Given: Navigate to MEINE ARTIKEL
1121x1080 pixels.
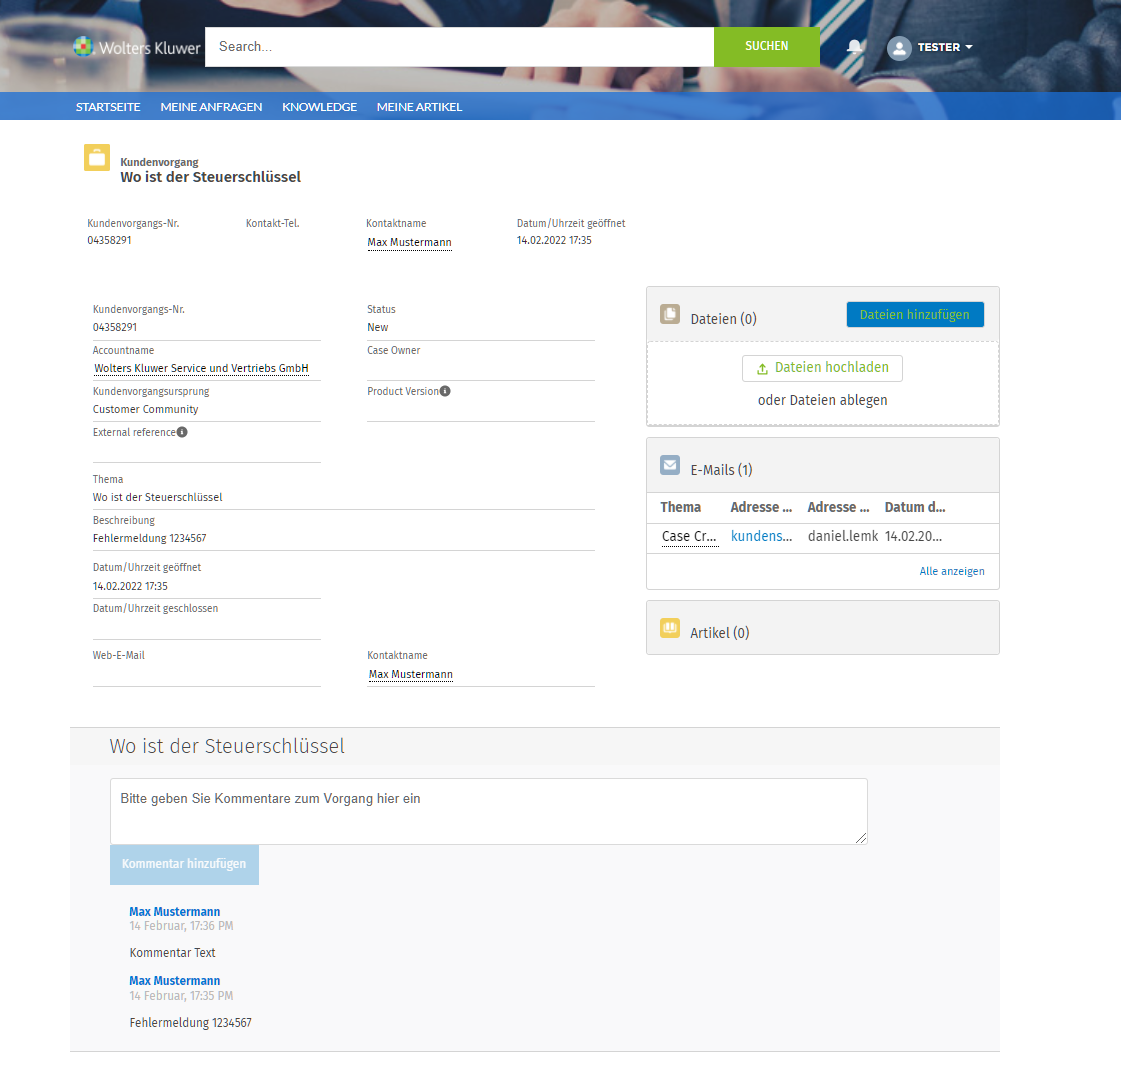Looking at the screenshot, I should click(x=419, y=107).
